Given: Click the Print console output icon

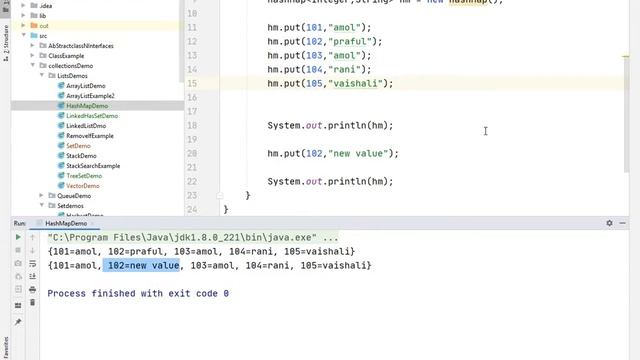Looking at the screenshot, I should (x=33, y=289).
